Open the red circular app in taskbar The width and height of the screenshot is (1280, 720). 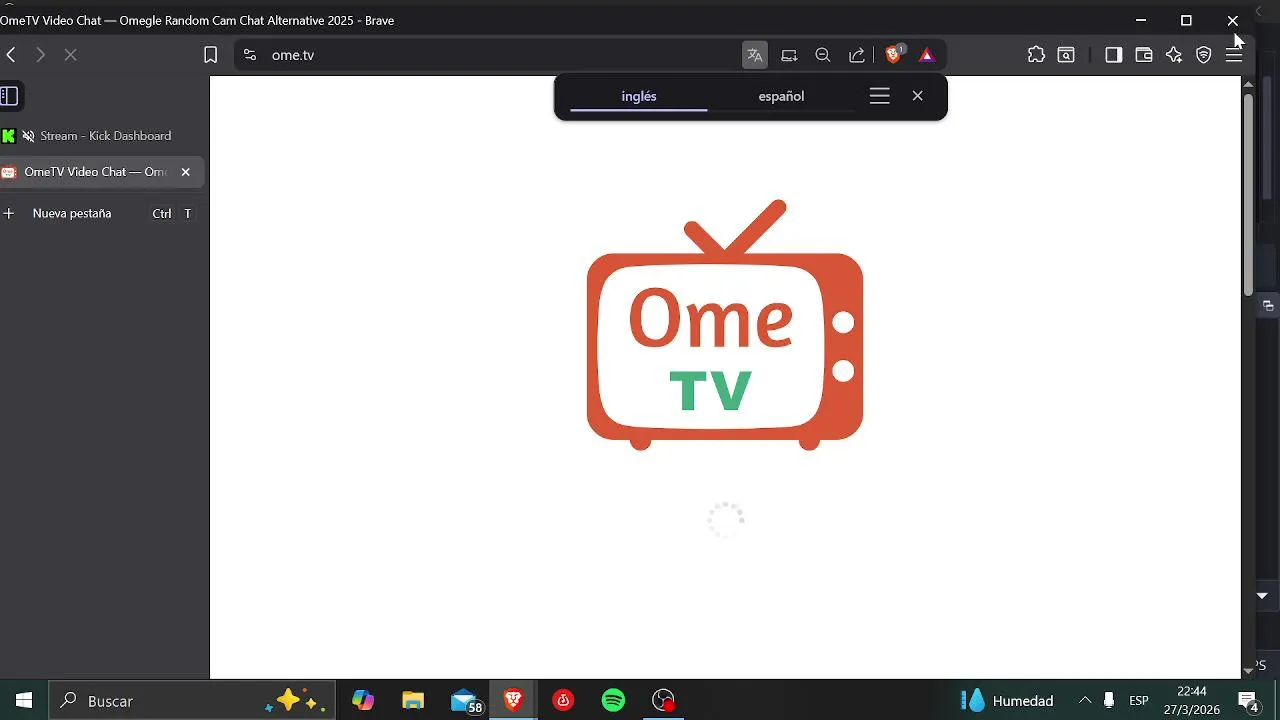pyautogui.click(x=563, y=700)
